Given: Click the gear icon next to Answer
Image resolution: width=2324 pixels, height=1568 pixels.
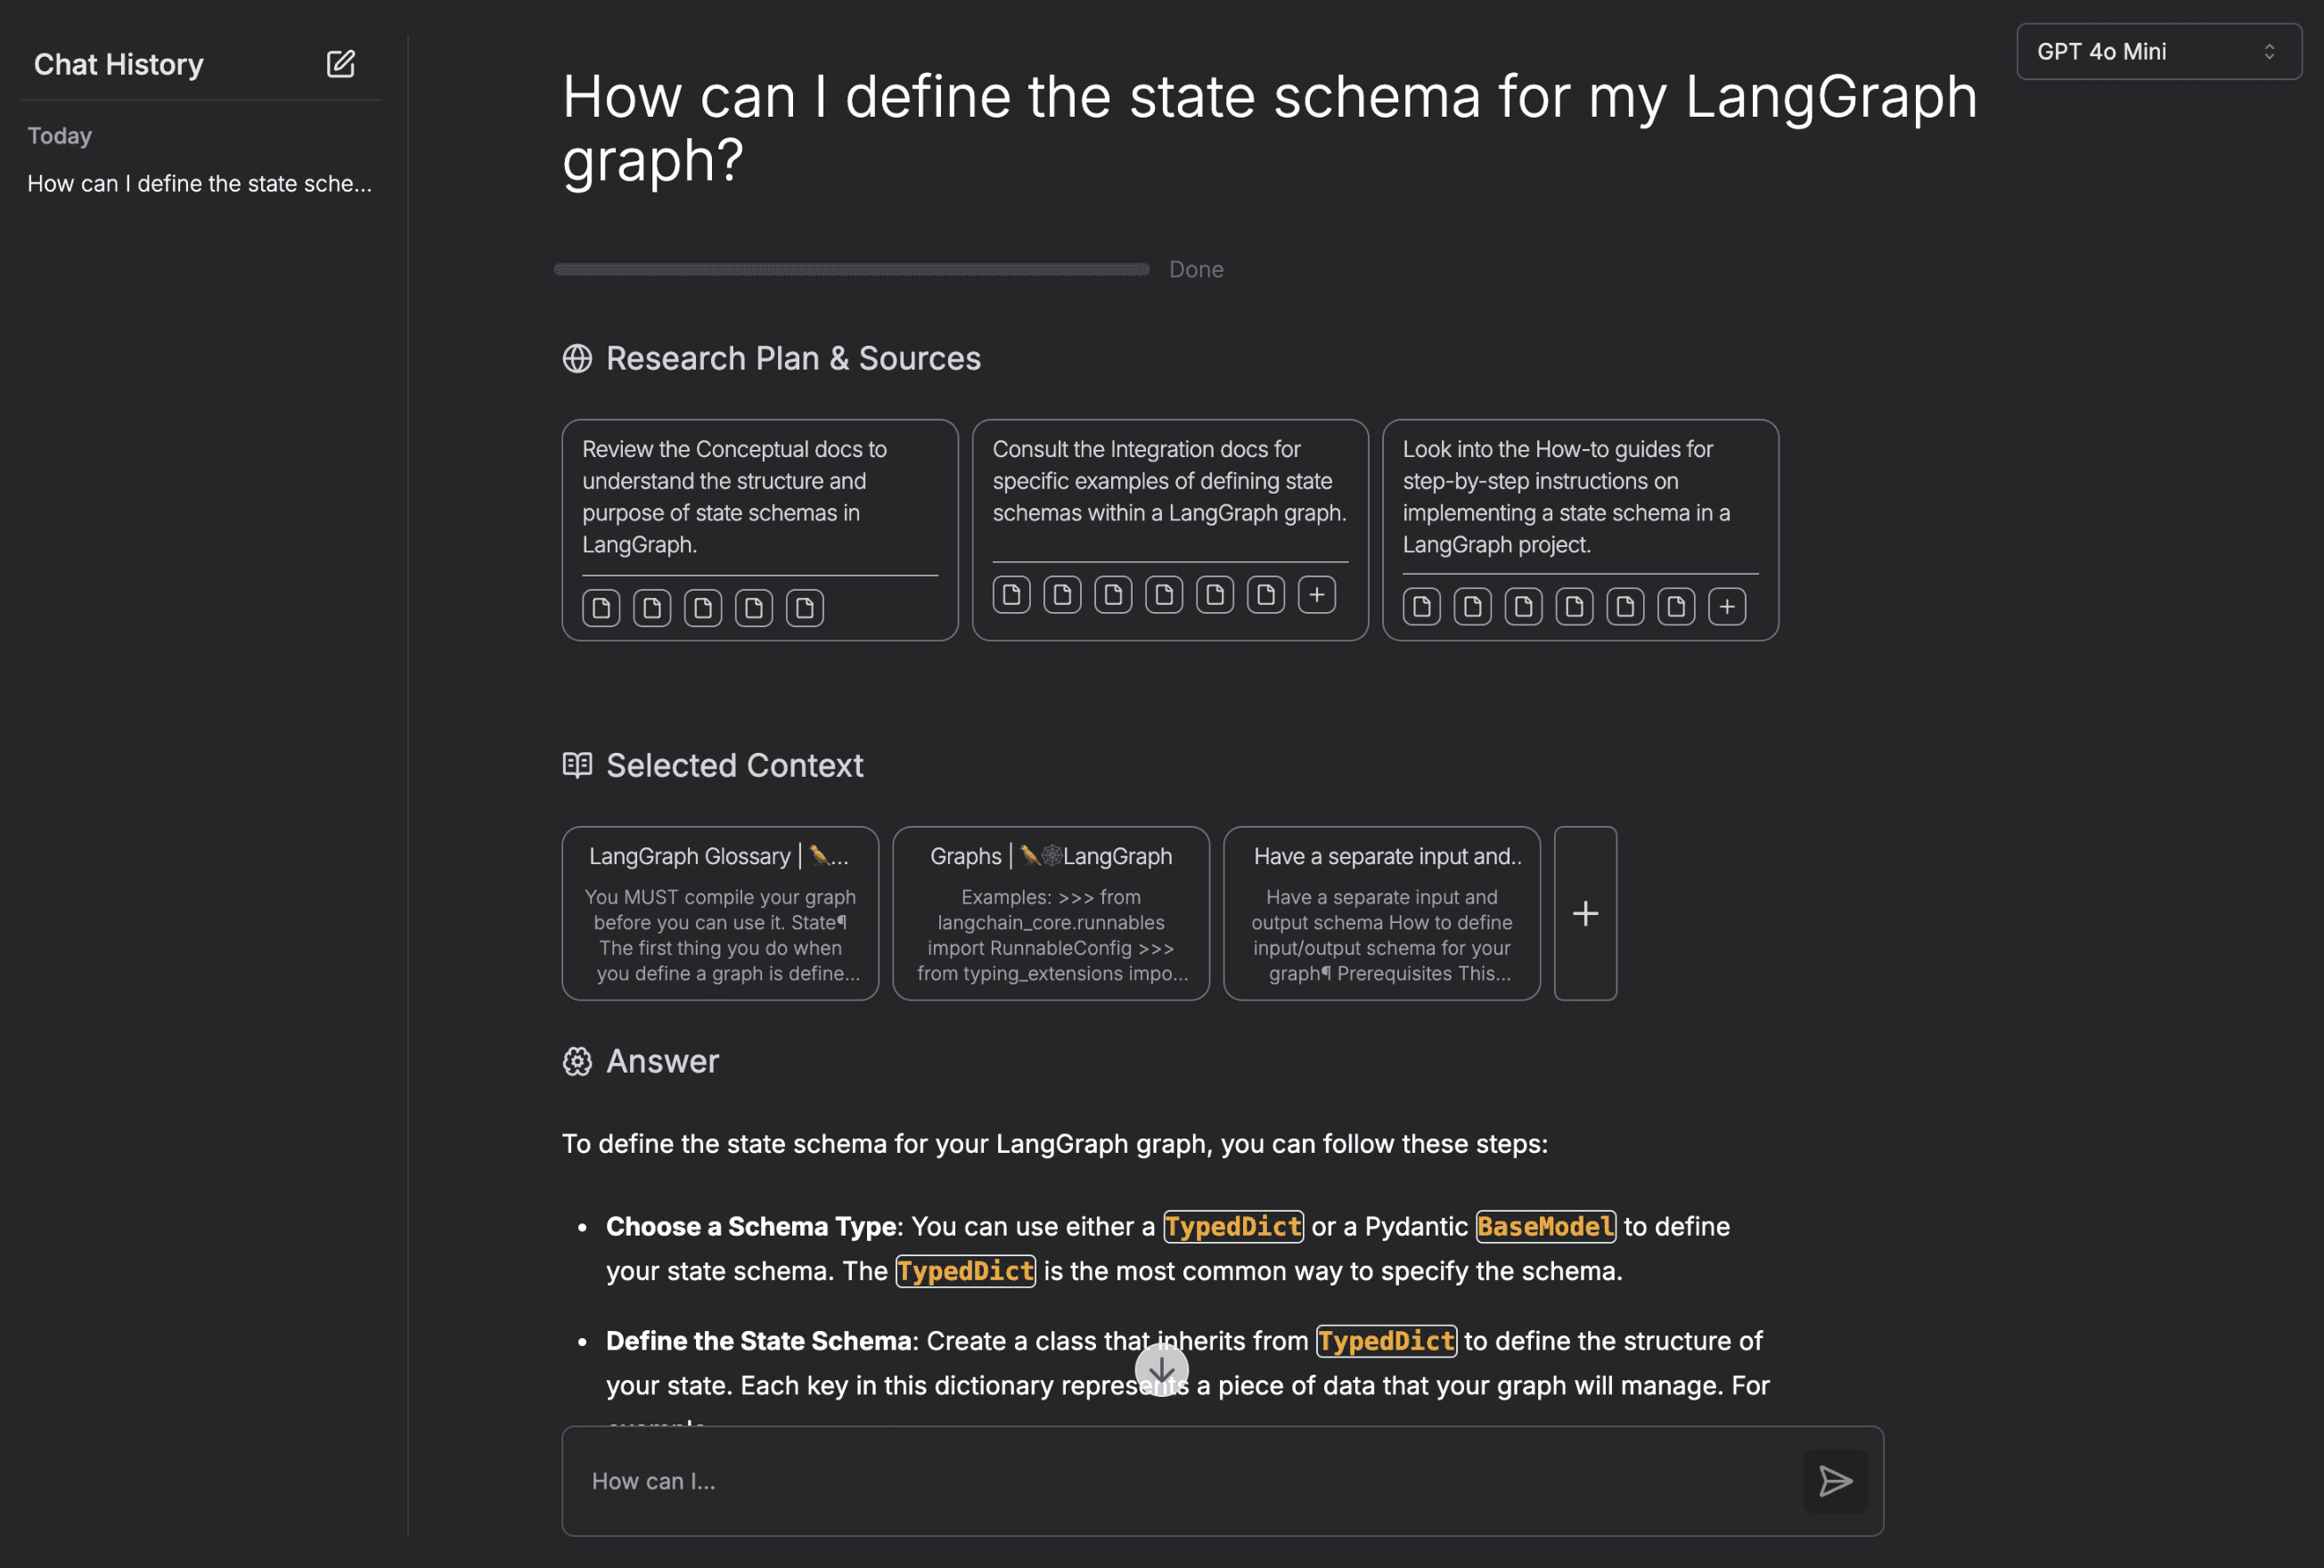Looking at the screenshot, I should coord(577,1061).
